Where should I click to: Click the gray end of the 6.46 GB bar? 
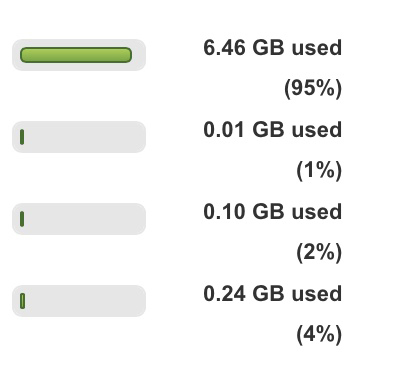coord(139,55)
